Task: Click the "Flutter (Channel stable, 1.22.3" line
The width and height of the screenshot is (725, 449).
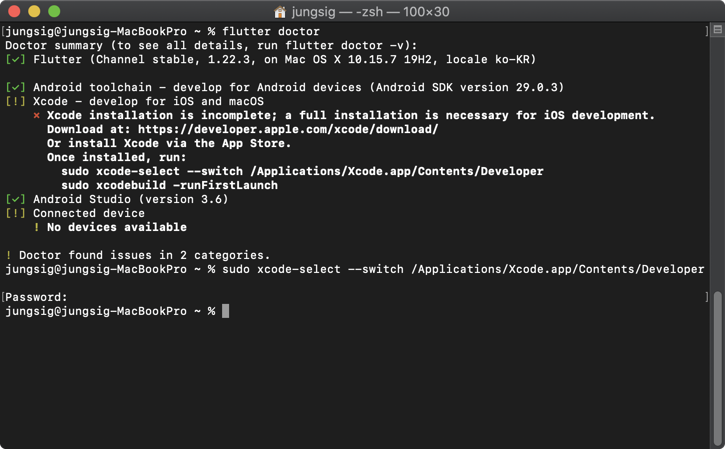Action: click(284, 60)
